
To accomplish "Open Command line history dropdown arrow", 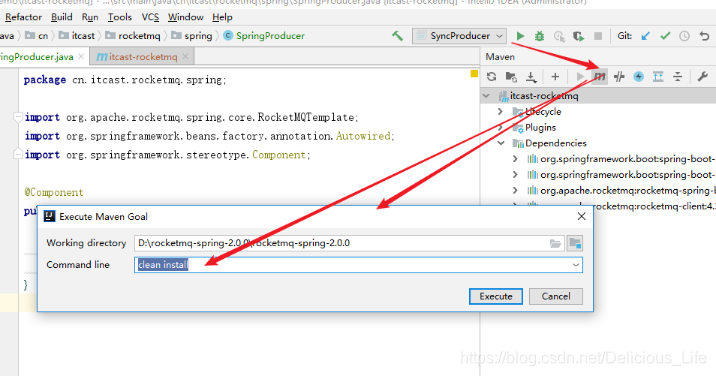I will pyautogui.click(x=576, y=265).
